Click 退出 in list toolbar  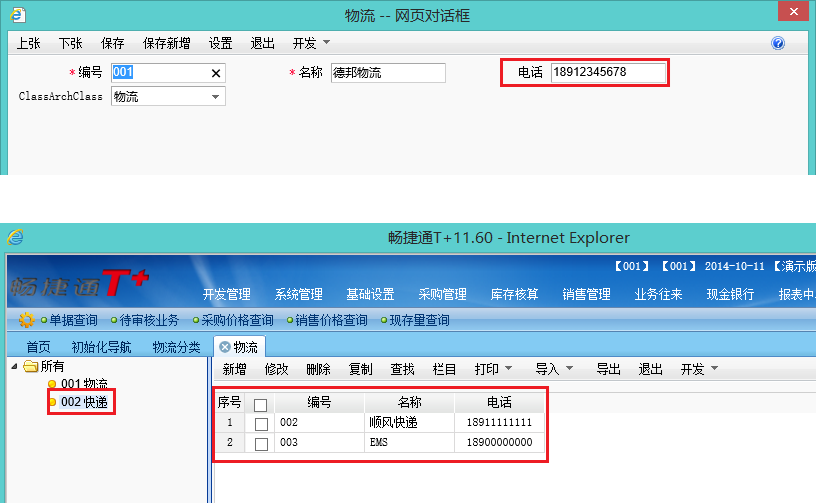(x=651, y=369)
